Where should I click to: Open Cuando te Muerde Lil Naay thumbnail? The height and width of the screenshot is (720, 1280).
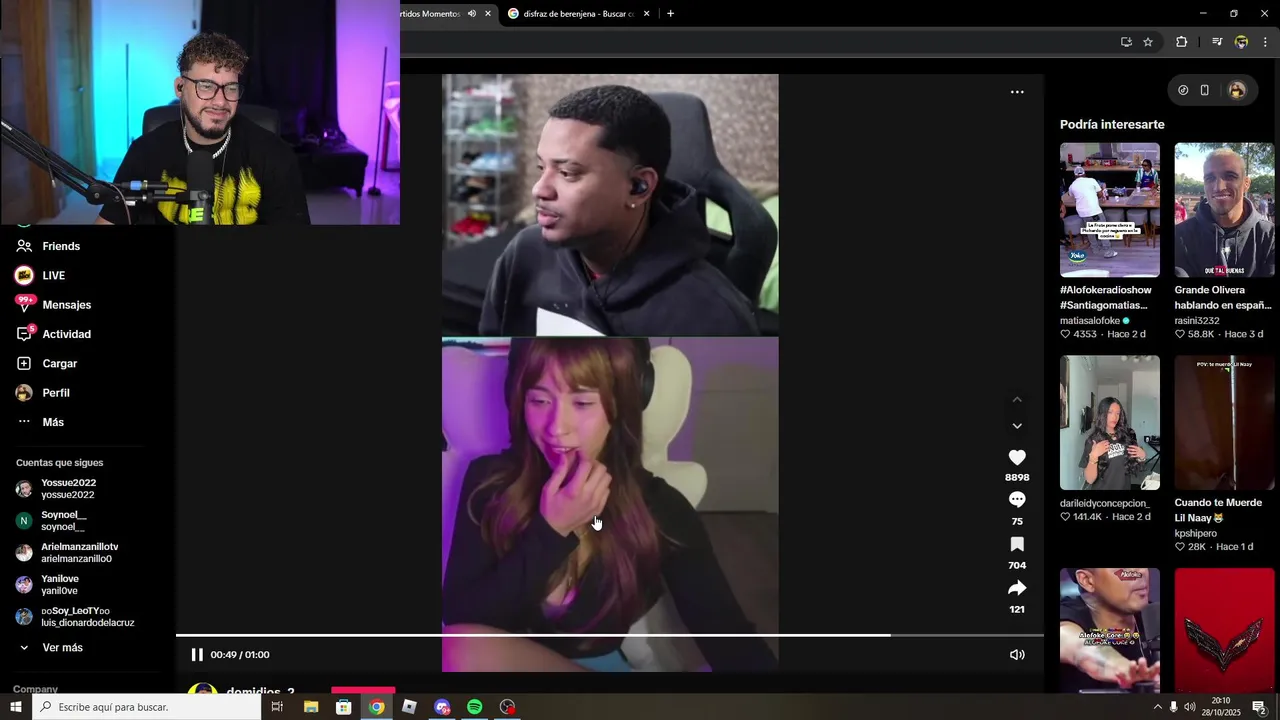(1224, 423)
